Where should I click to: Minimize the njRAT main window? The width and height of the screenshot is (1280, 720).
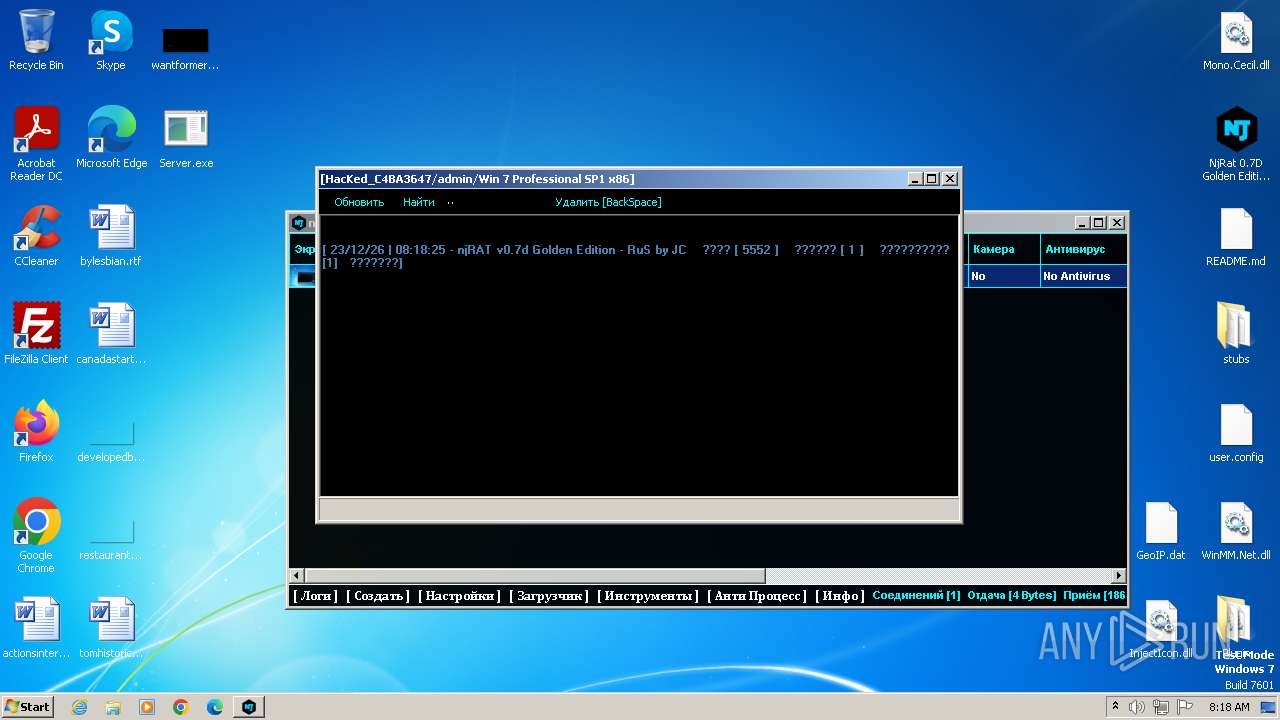(1081, 223)
